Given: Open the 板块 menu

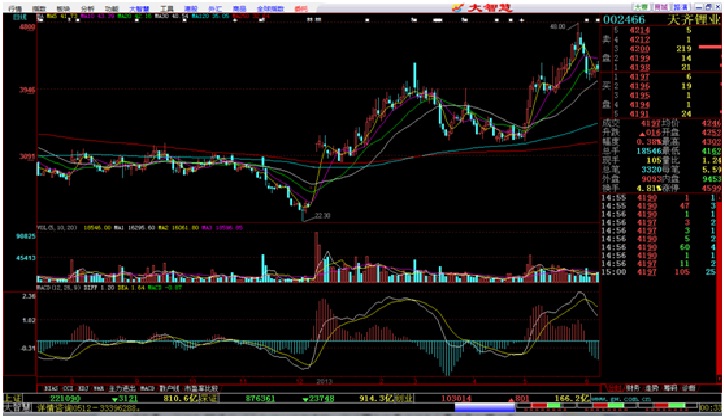Looking at the screenshot, I should tap(63, 8).
